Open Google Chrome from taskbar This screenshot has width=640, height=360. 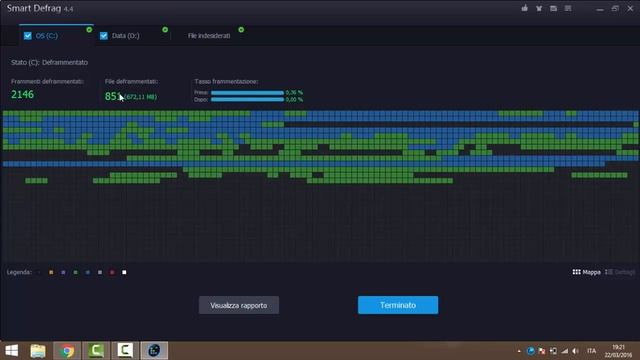[x=67, y=351]
